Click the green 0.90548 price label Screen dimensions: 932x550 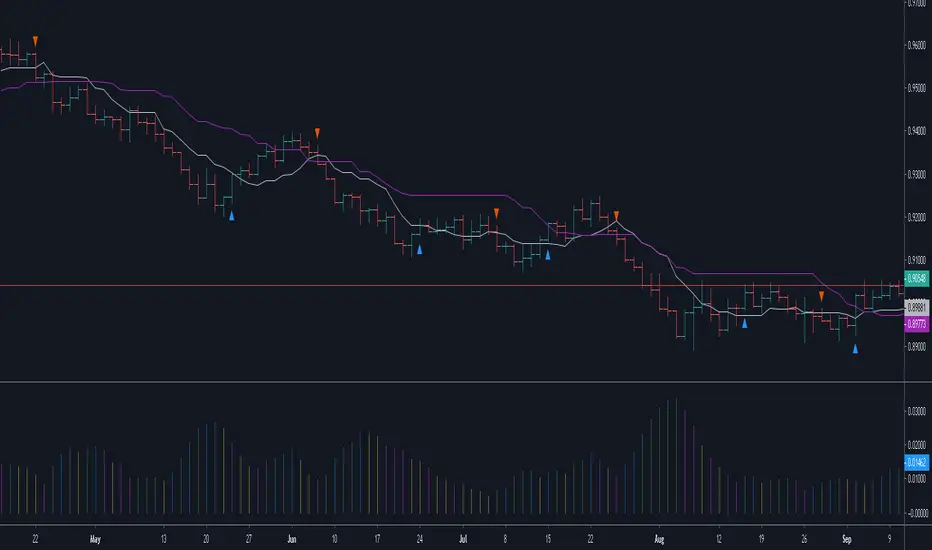[x=916, y=278]
